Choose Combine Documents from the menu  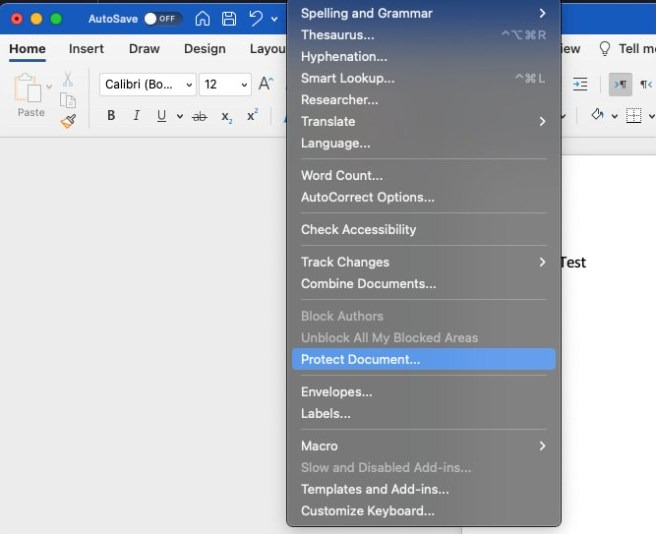tap(424, 284)
